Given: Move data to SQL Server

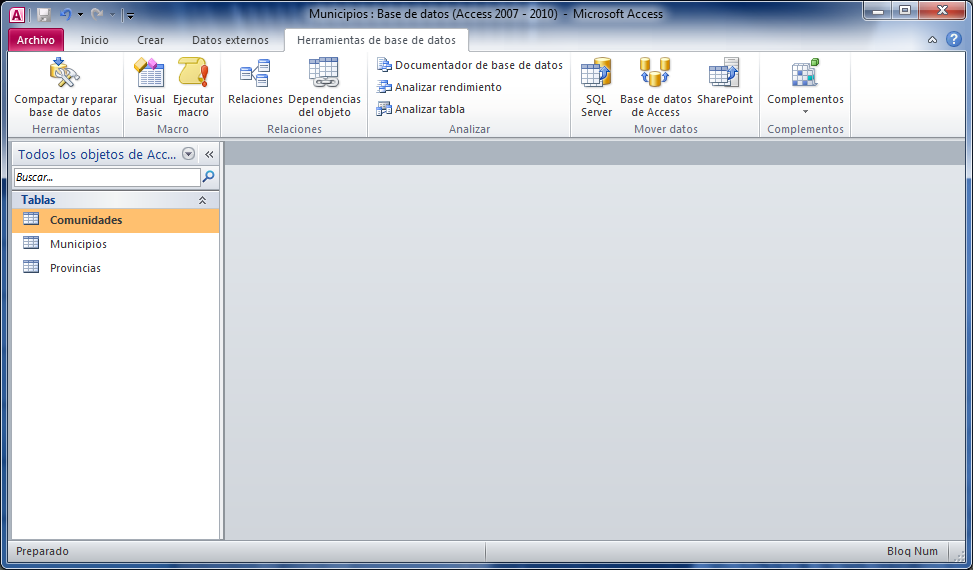Looking at the screenshot, I should (x=596, y=87).
